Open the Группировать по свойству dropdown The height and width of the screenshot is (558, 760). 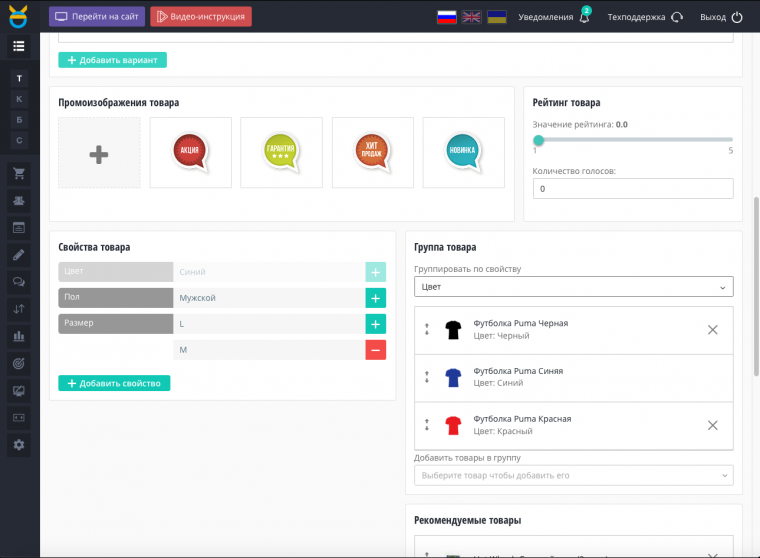pyautogui.click(x=573, y=287)
